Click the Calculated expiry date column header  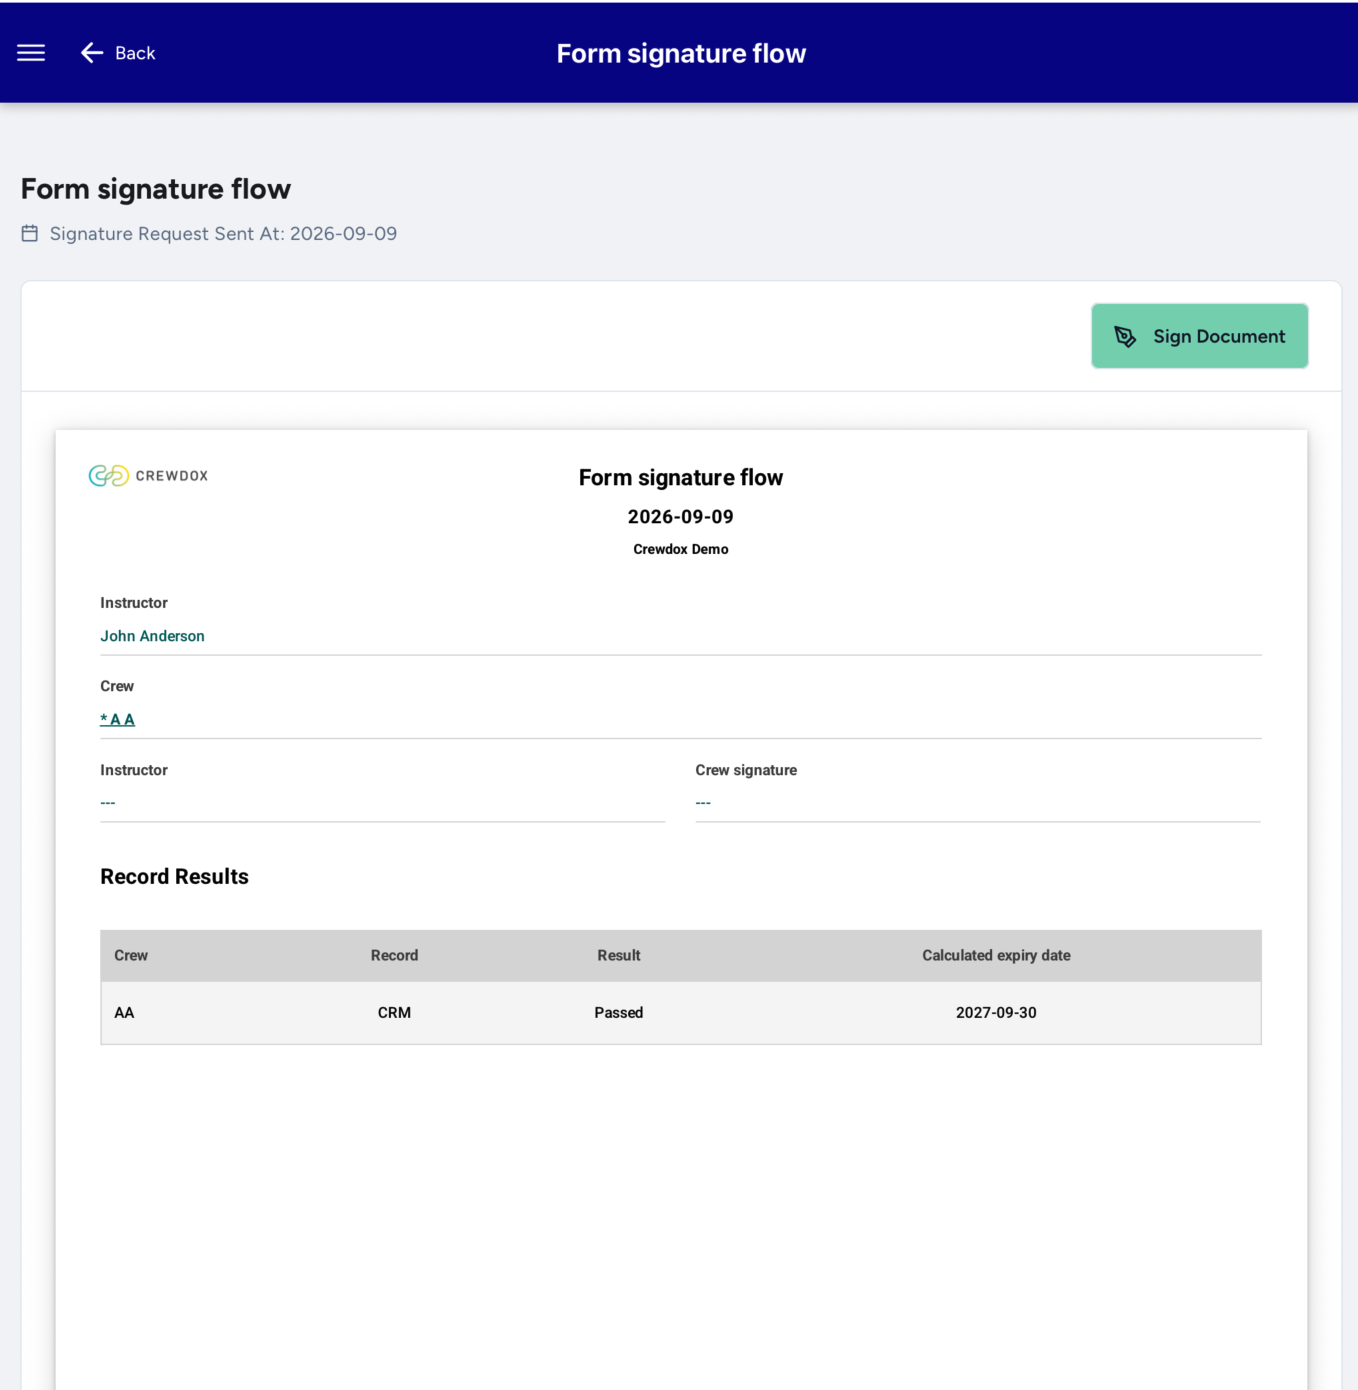point(996,955)
